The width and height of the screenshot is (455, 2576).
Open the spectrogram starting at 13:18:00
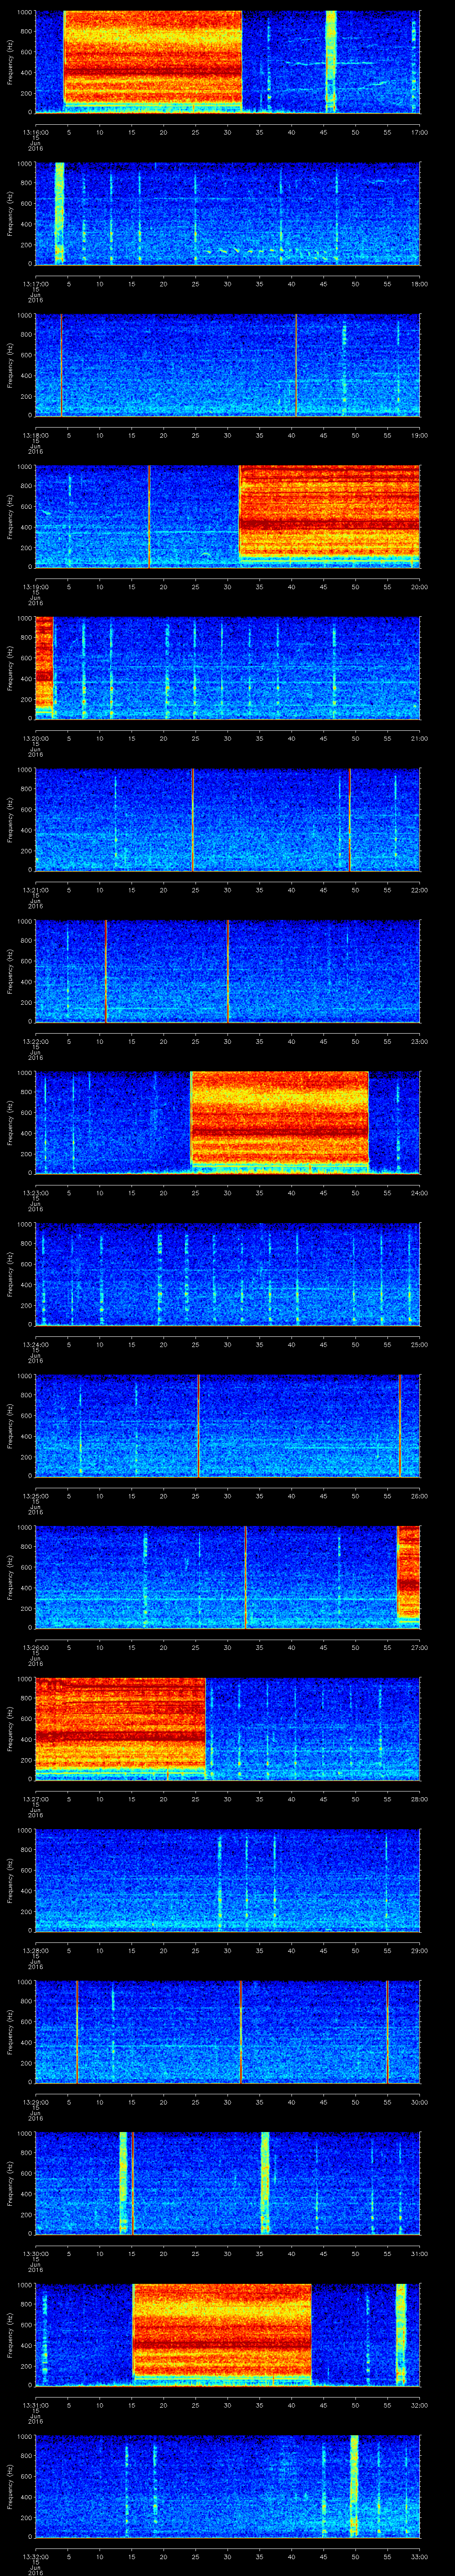click(x=227, y=364)
